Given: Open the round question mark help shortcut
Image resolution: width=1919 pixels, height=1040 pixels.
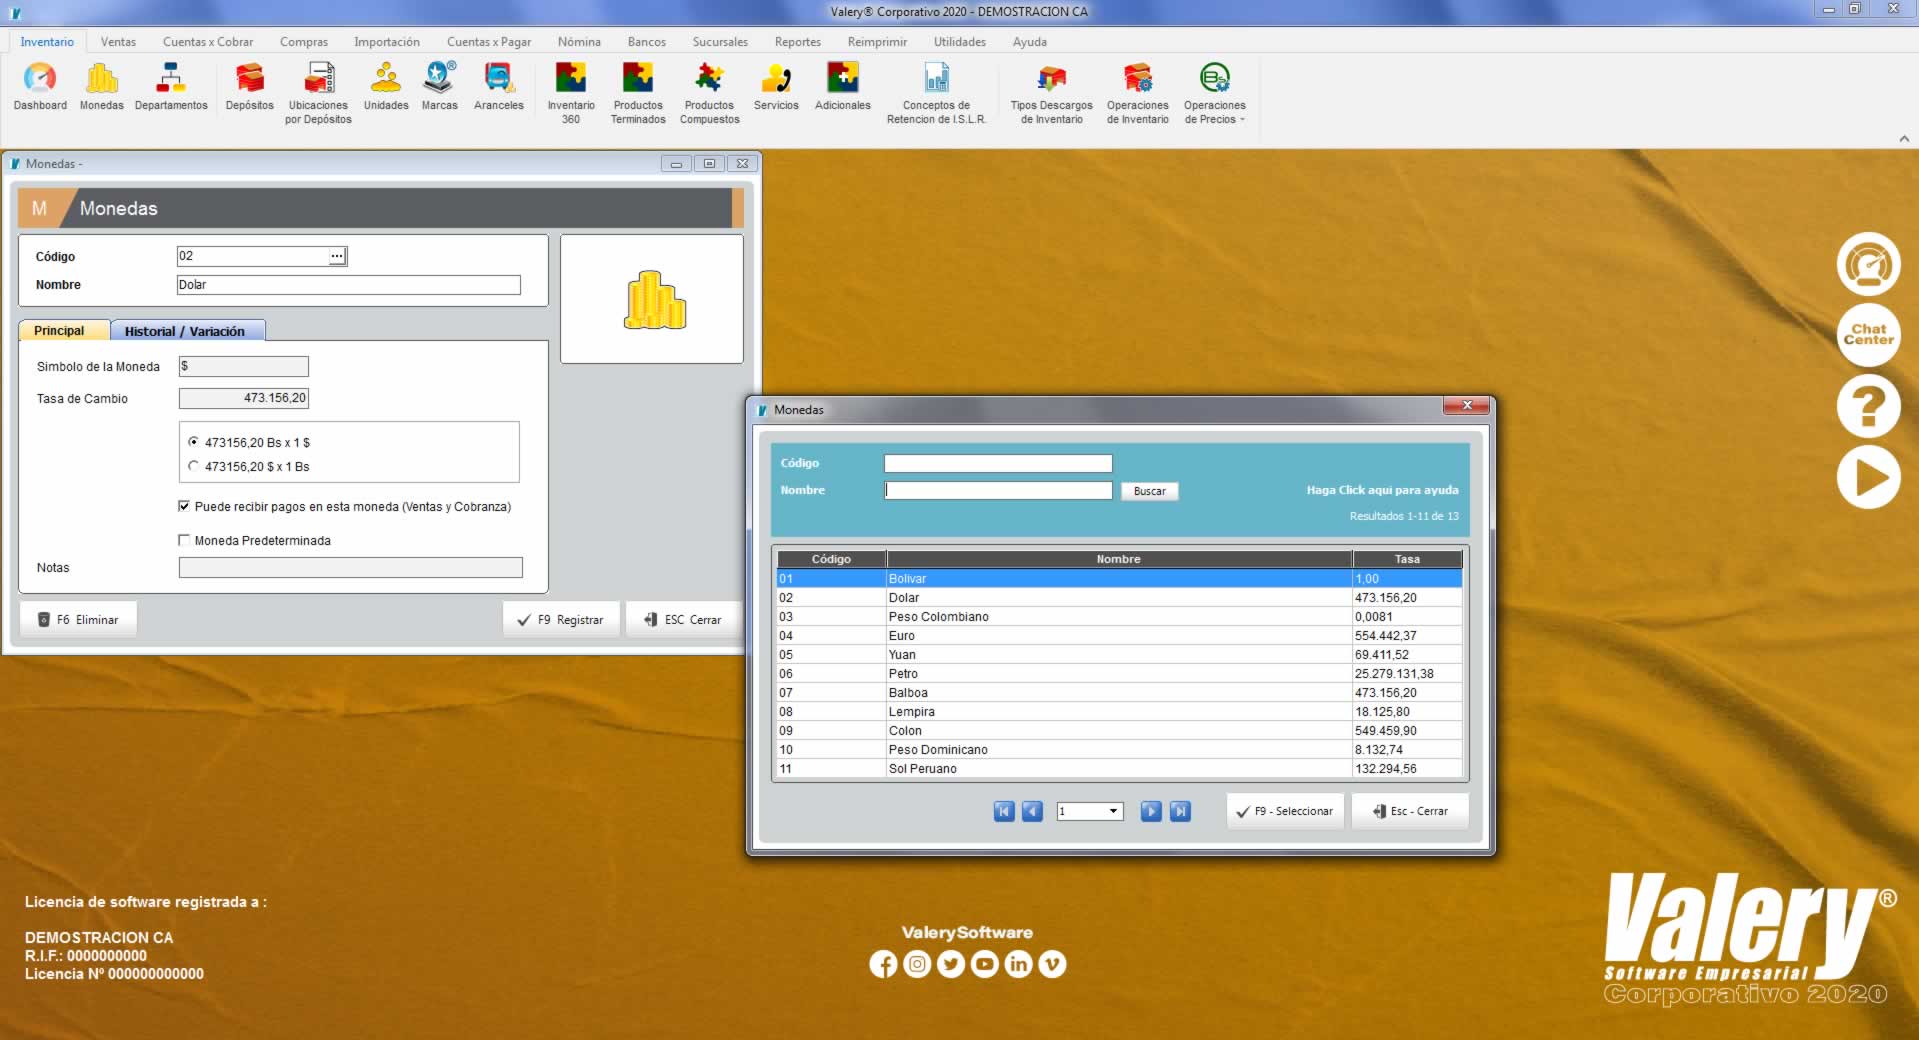Looking at the screenshot, I should 1868,406.
